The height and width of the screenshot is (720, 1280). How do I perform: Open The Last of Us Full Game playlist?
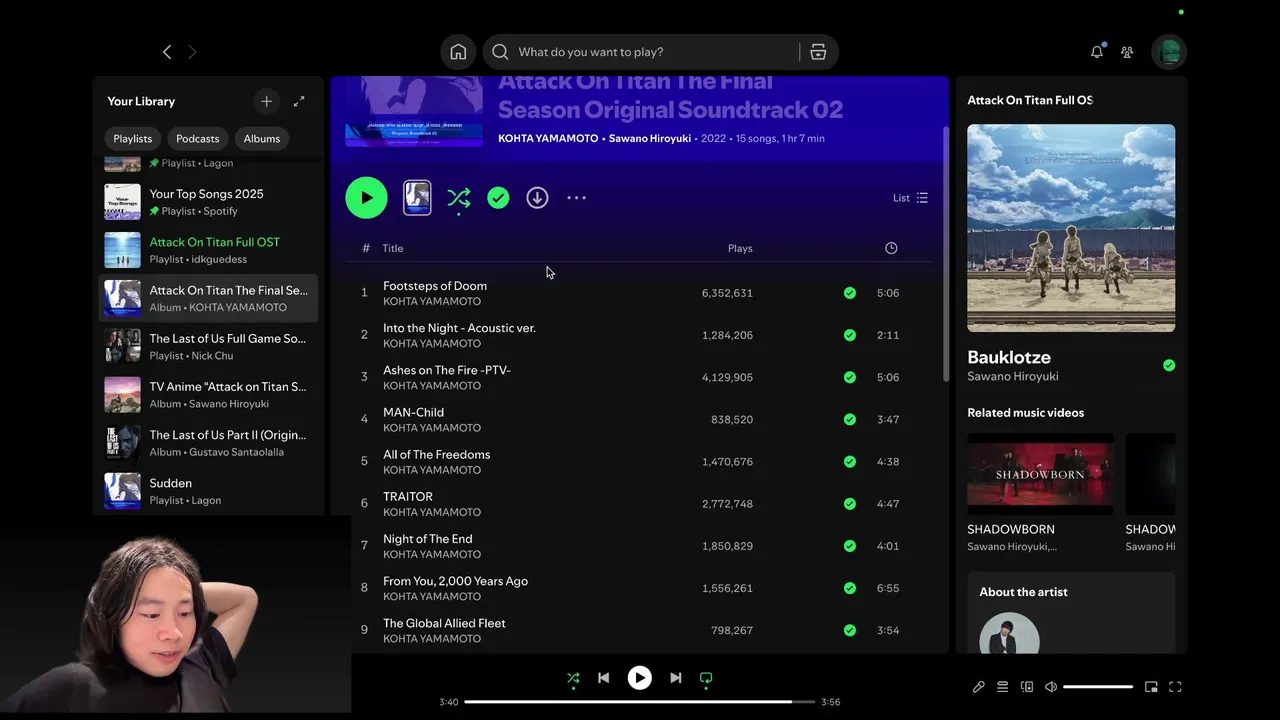(208, 346)
